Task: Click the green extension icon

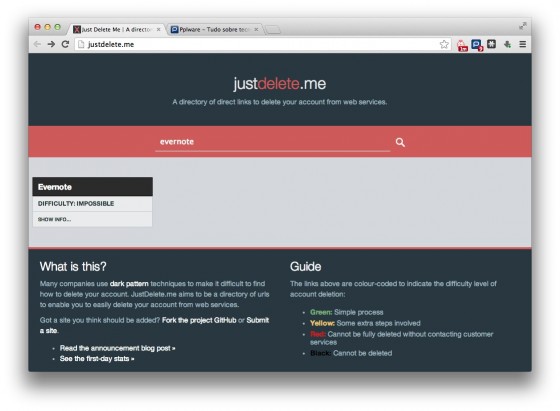Action: click(507, 44)
